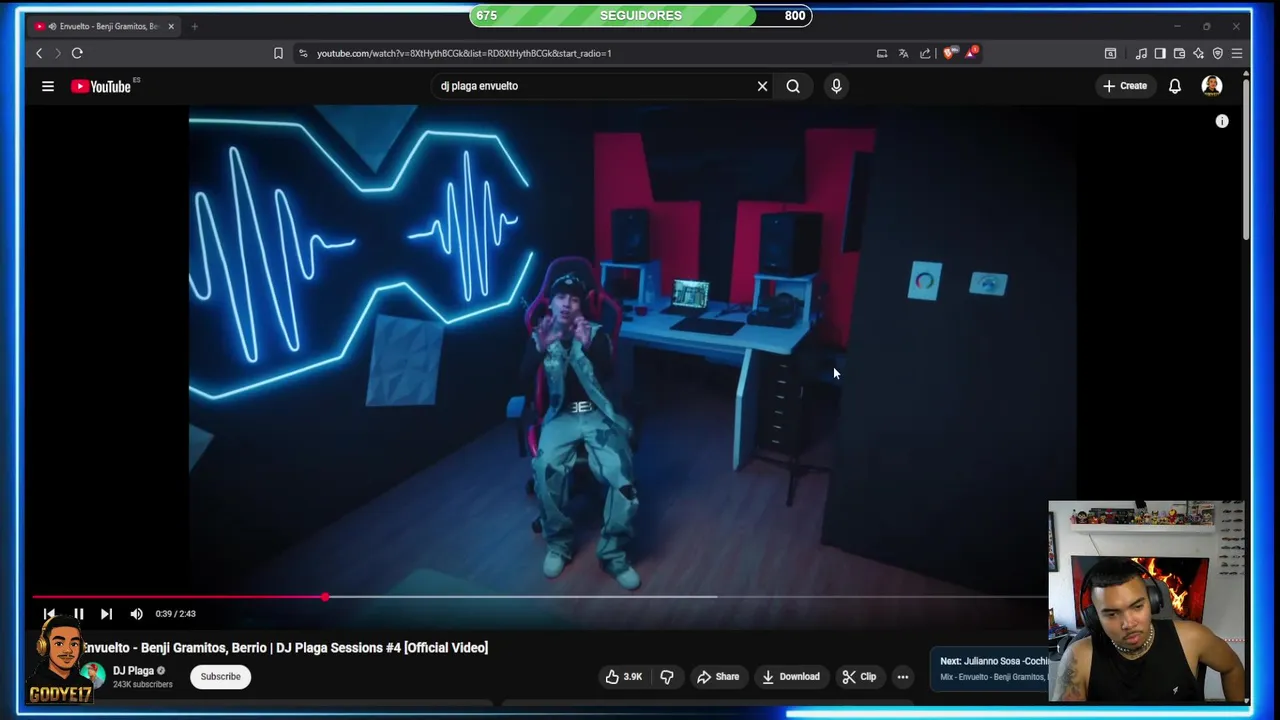Open more actions three-dot menu
1280x720 pixels.
903,677
